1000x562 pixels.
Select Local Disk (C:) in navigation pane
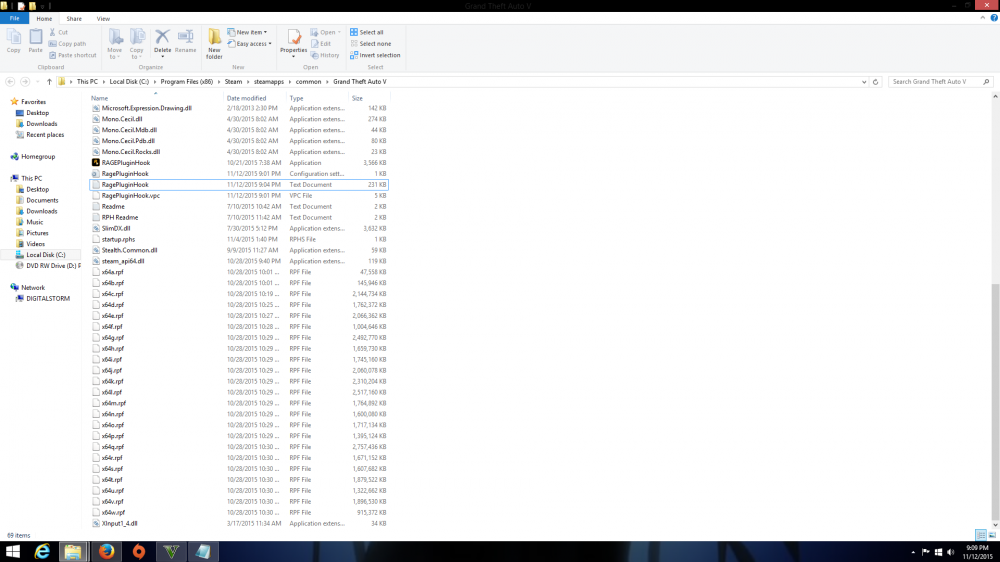click(x=45, y=255)
